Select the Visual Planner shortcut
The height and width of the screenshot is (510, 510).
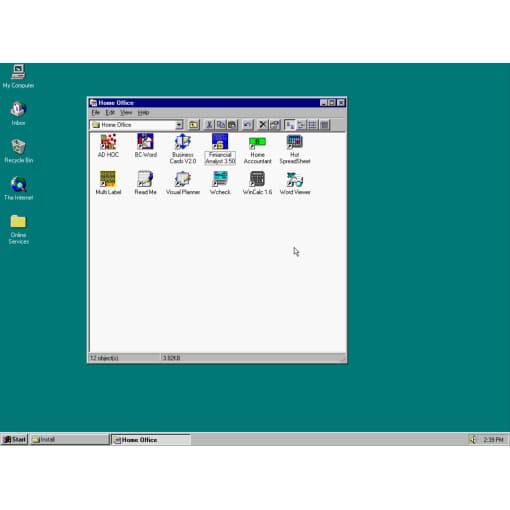(x=183, y=183)
